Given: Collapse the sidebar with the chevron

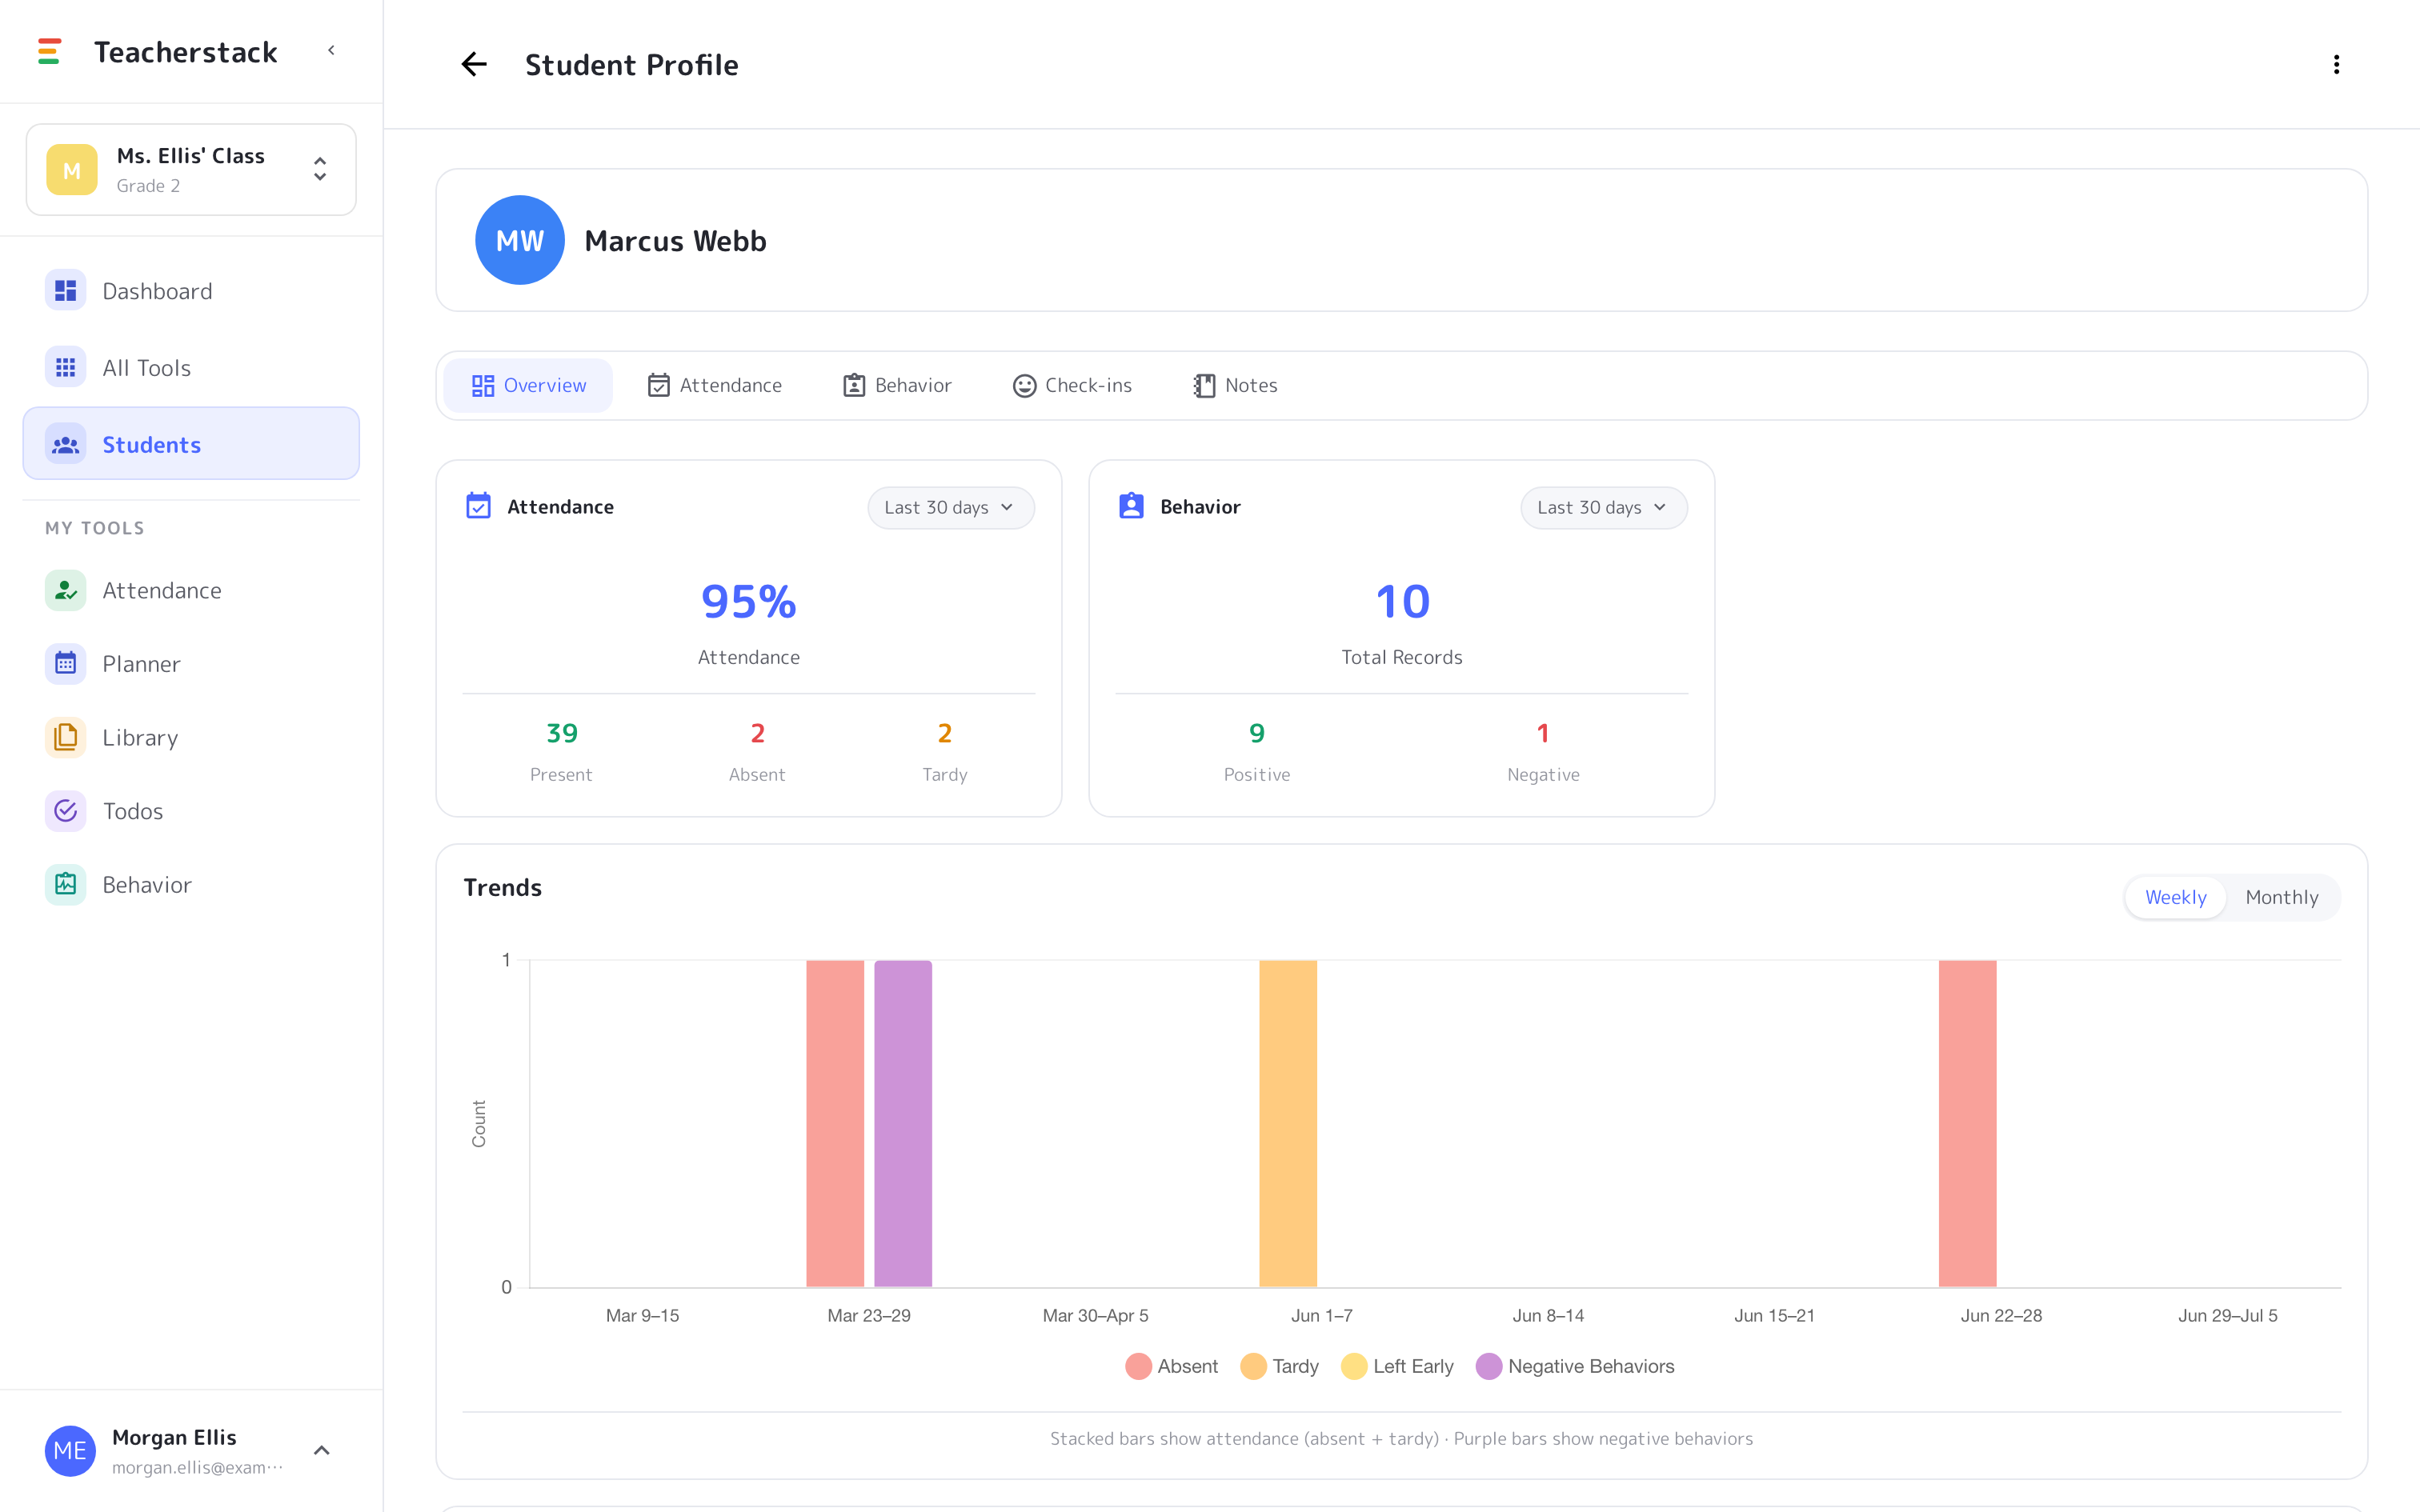Looking at the screenshot, I should coord(331,50).
